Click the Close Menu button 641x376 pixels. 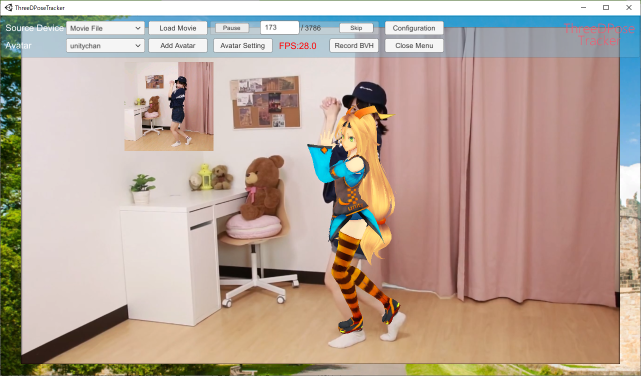(414, 45)
